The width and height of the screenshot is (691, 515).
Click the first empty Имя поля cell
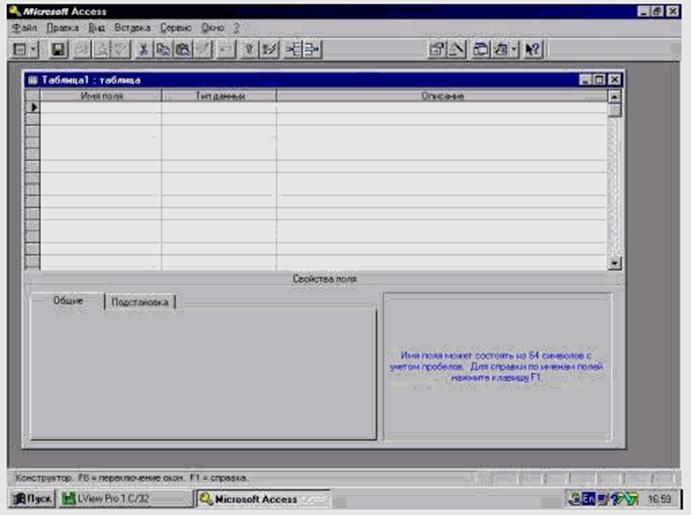coord(101,107)
